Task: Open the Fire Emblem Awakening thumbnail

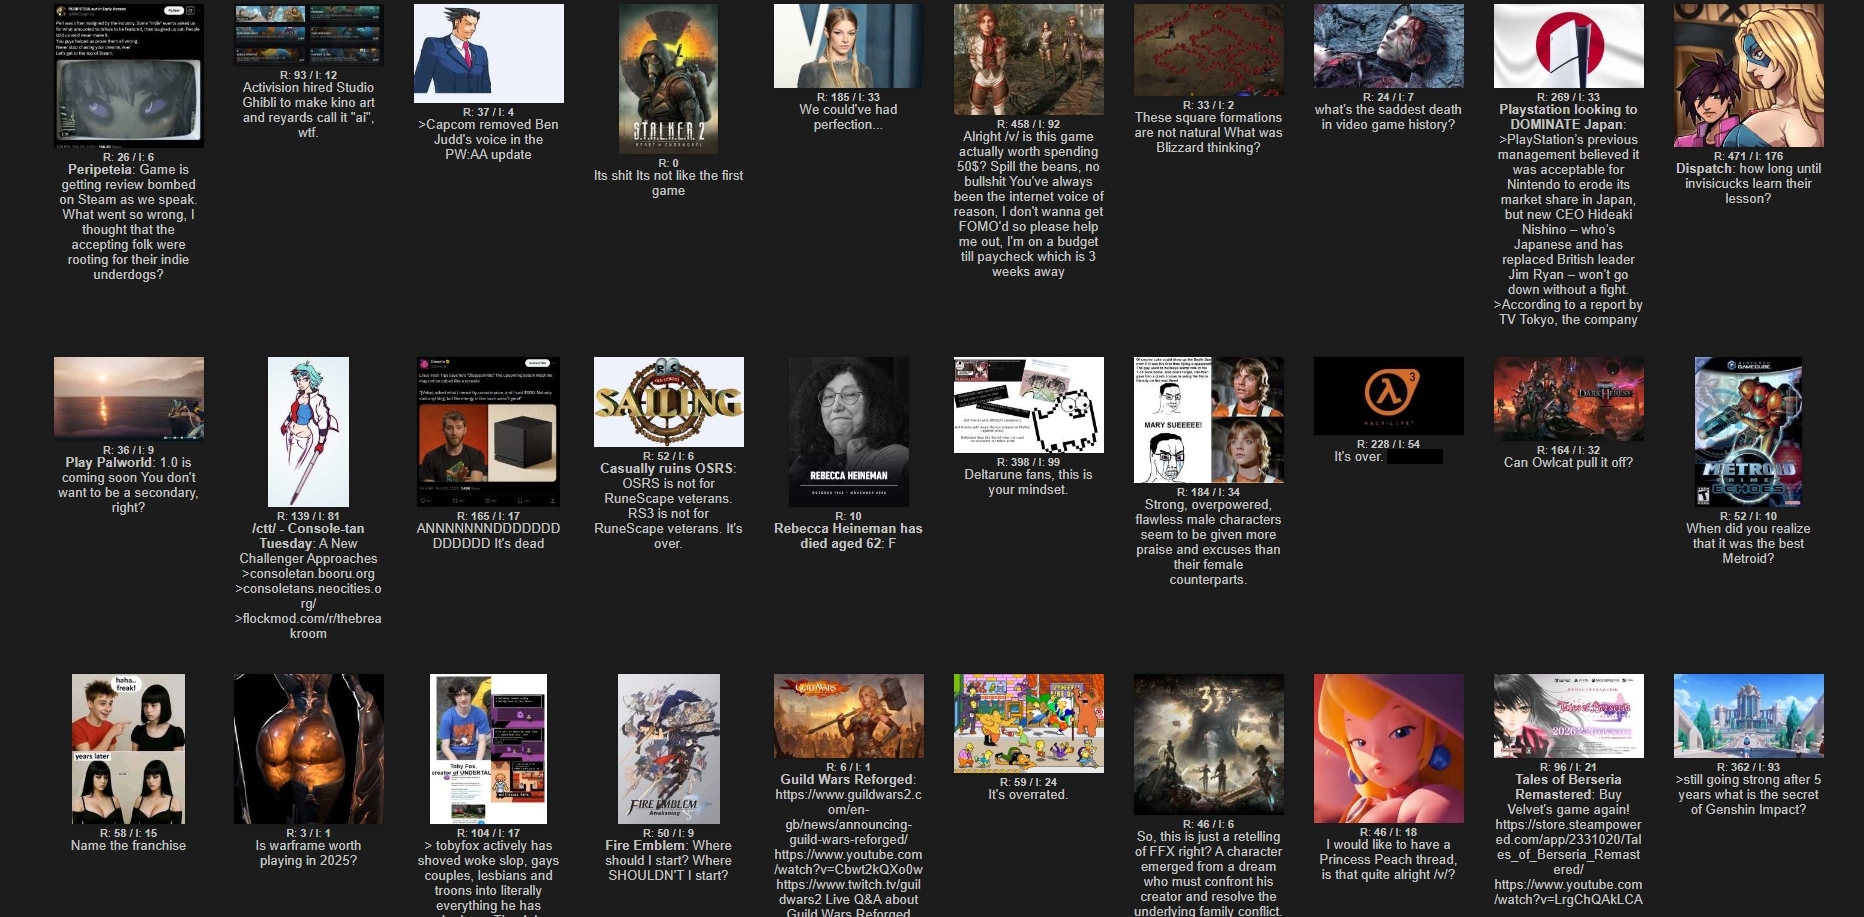Action: pos(669,749)
